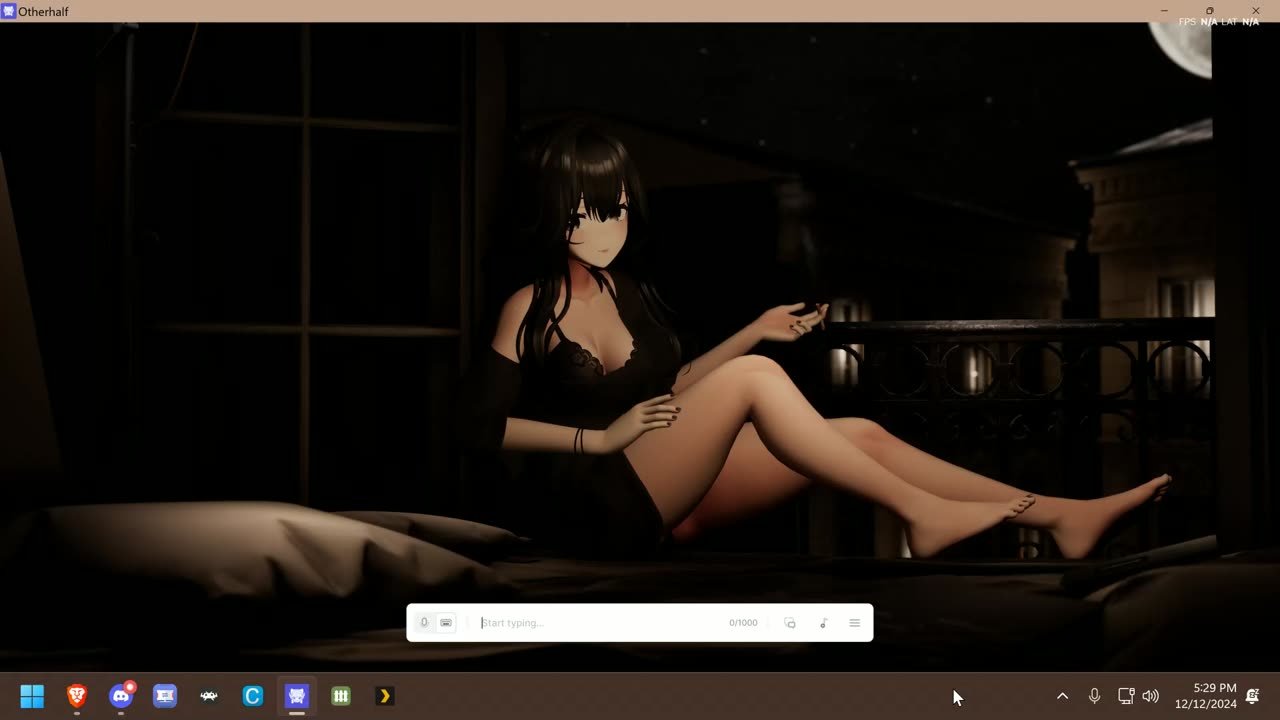1280x720 pixels.
Task: Minimize the Otherhalf window
Action: 1164,11
